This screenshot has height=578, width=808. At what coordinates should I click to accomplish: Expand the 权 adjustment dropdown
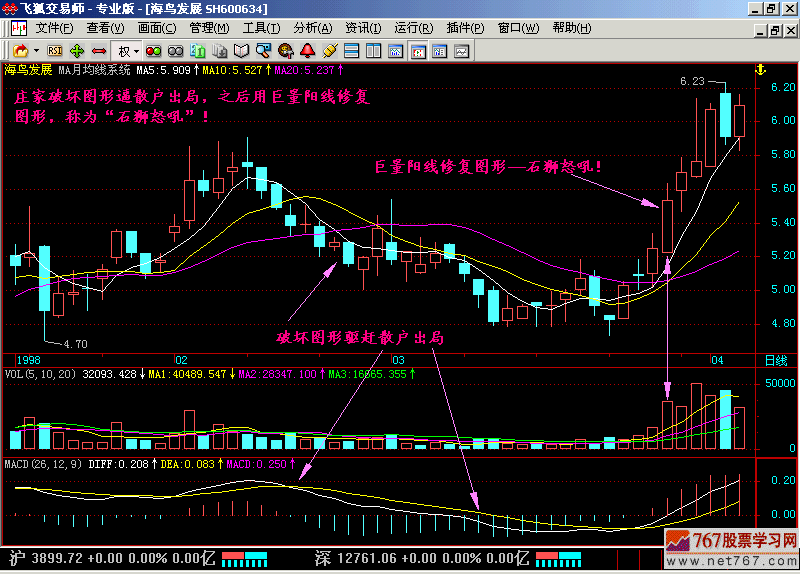136,50
